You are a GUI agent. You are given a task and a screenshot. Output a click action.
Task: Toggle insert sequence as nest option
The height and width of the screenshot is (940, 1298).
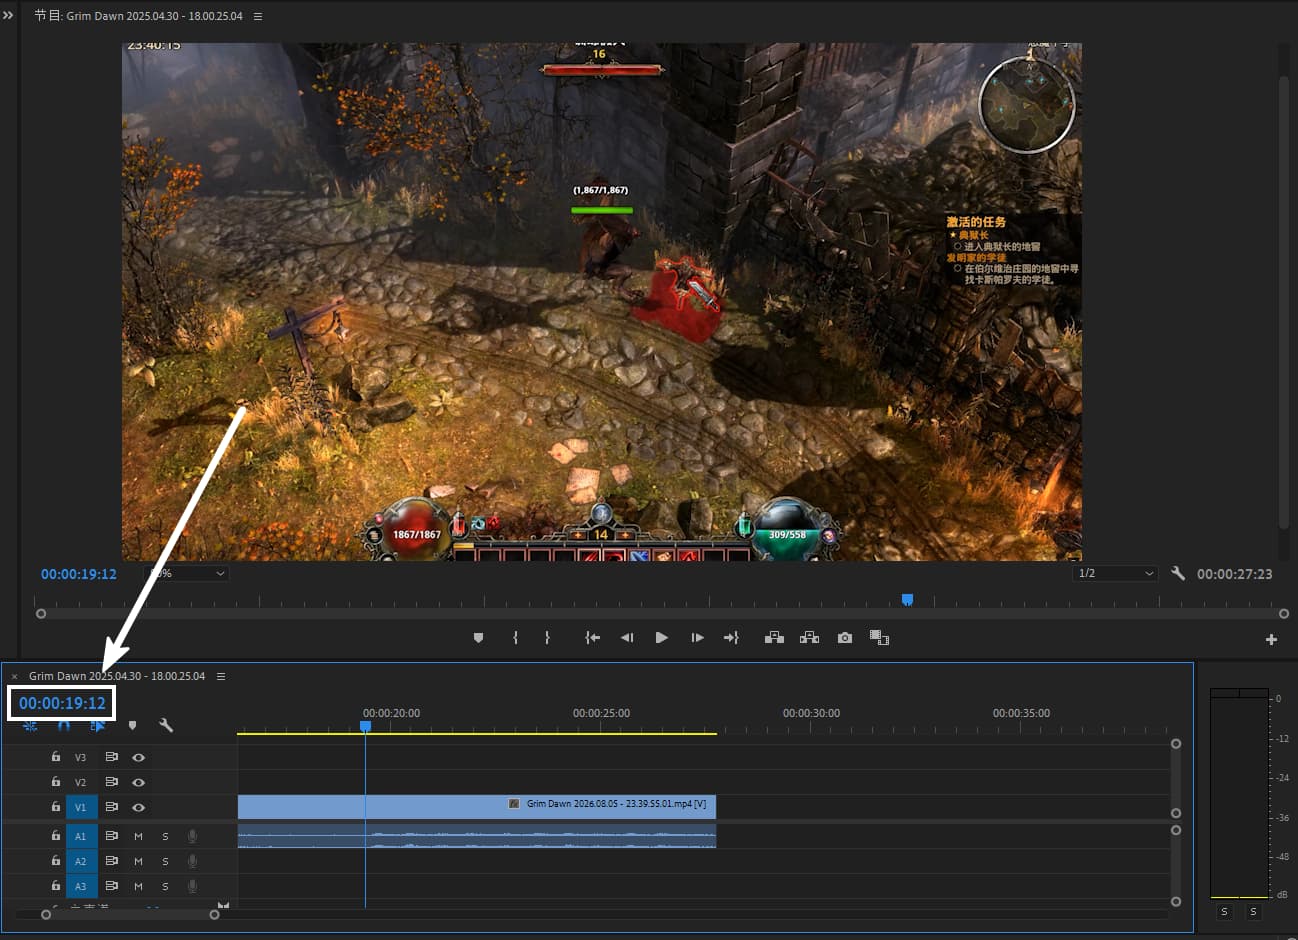(x=30, y=726)
